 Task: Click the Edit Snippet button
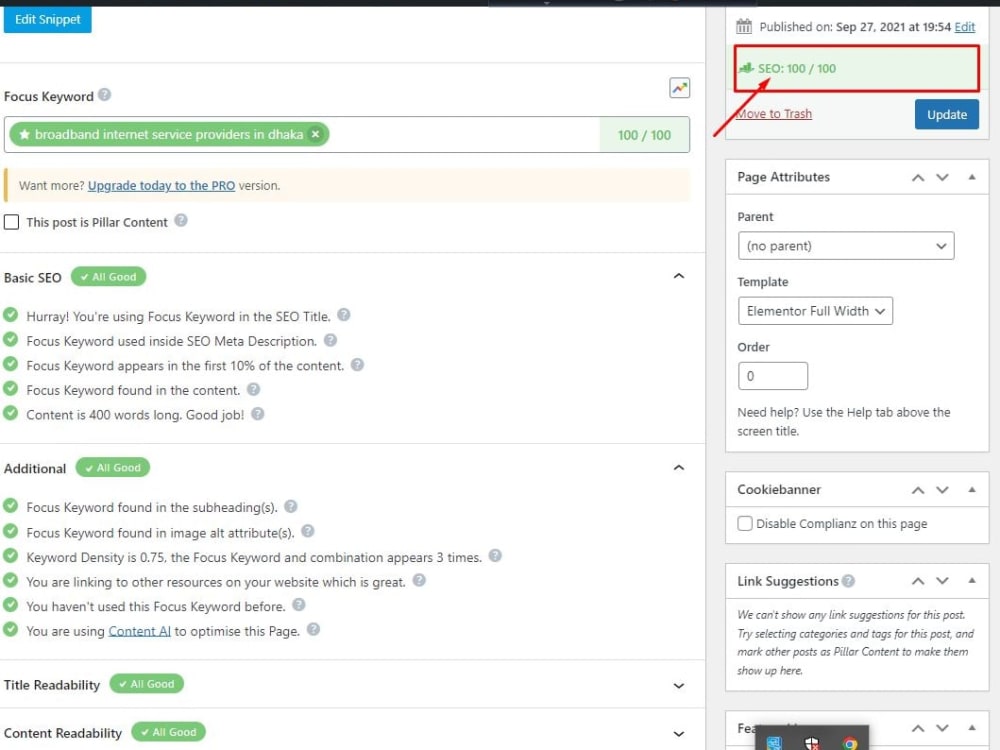click(48, 19)
